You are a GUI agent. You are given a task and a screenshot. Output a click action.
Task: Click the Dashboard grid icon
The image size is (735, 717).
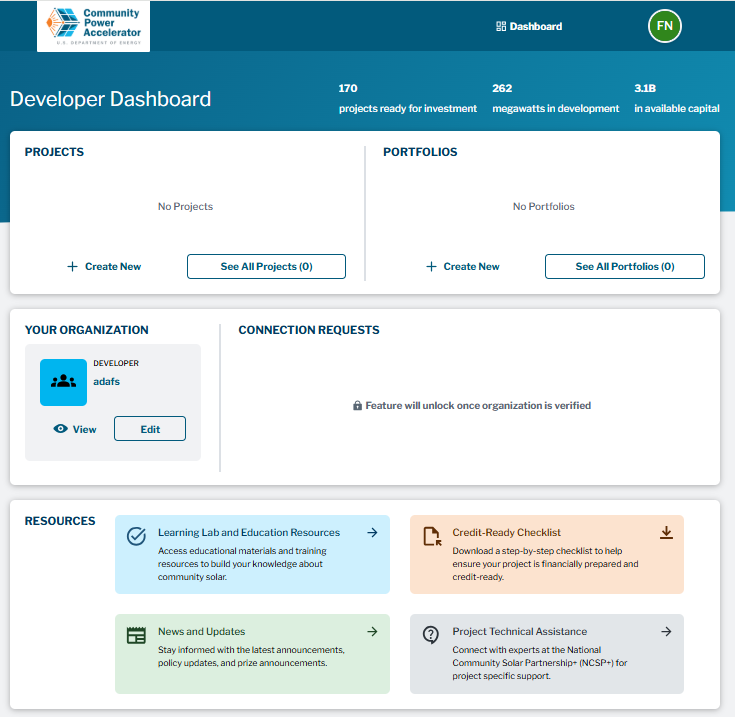[501, 26]
